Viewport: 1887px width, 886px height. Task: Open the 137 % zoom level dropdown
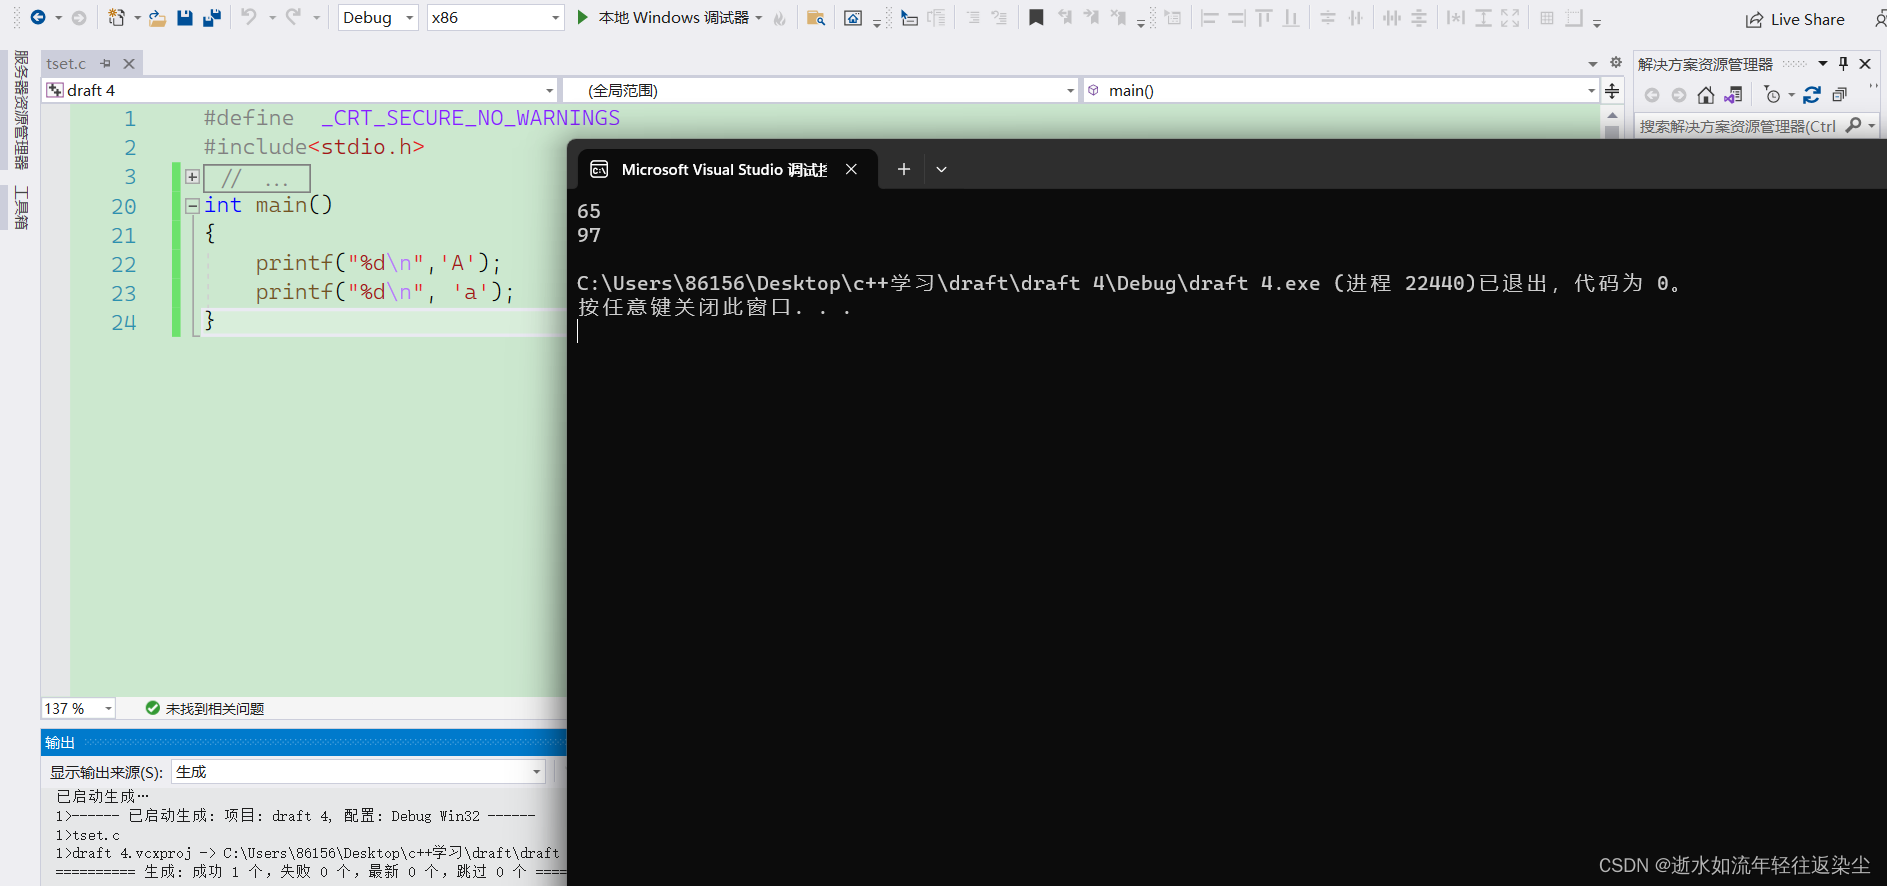pyautogui.click(x=79, y=708)
